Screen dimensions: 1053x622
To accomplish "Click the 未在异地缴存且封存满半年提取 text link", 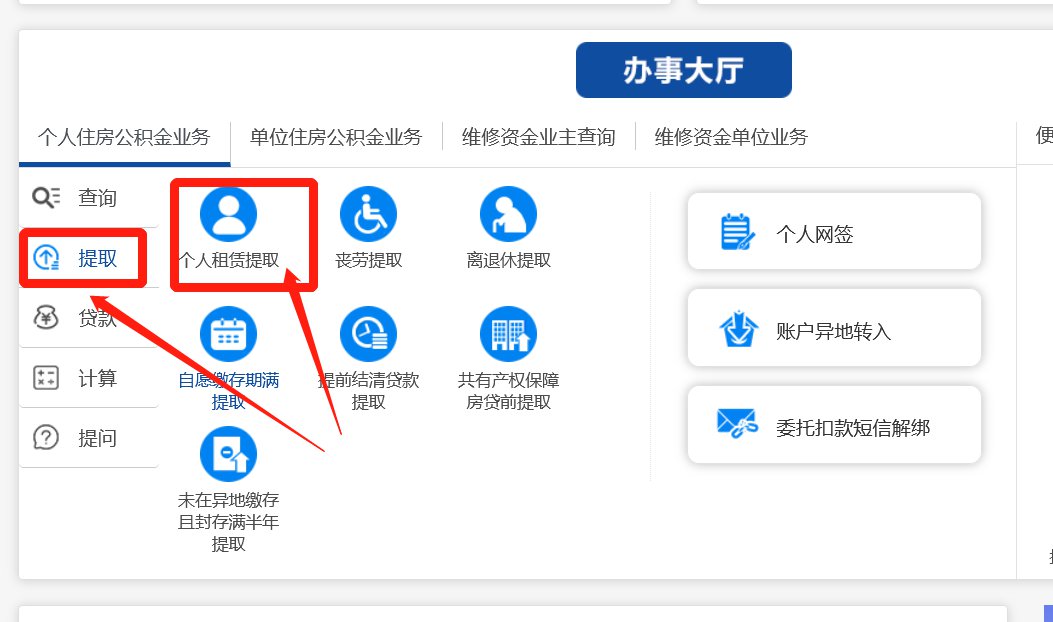I will [228, 522].
